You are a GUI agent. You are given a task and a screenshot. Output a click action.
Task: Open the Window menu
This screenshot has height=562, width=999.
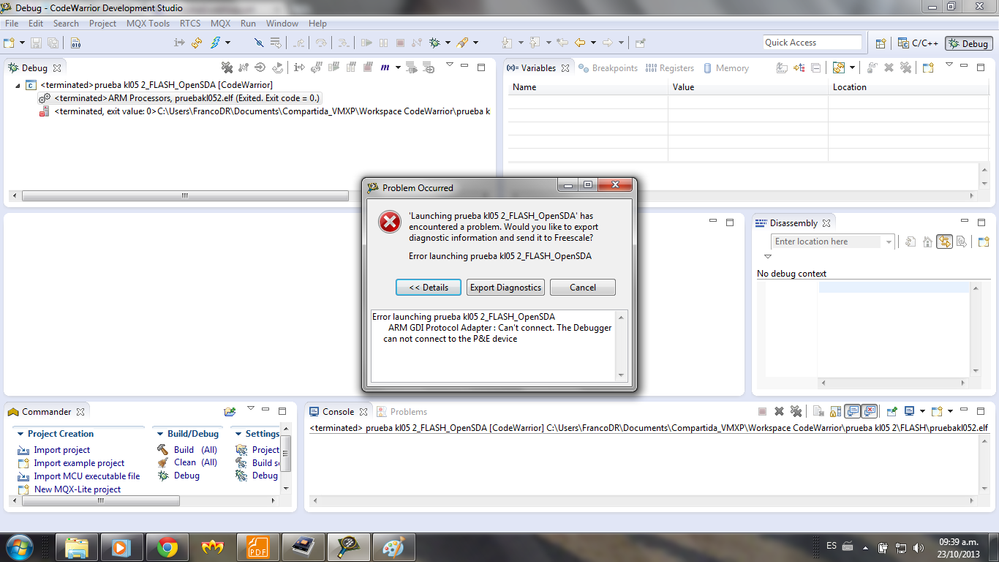pos(282,23)
